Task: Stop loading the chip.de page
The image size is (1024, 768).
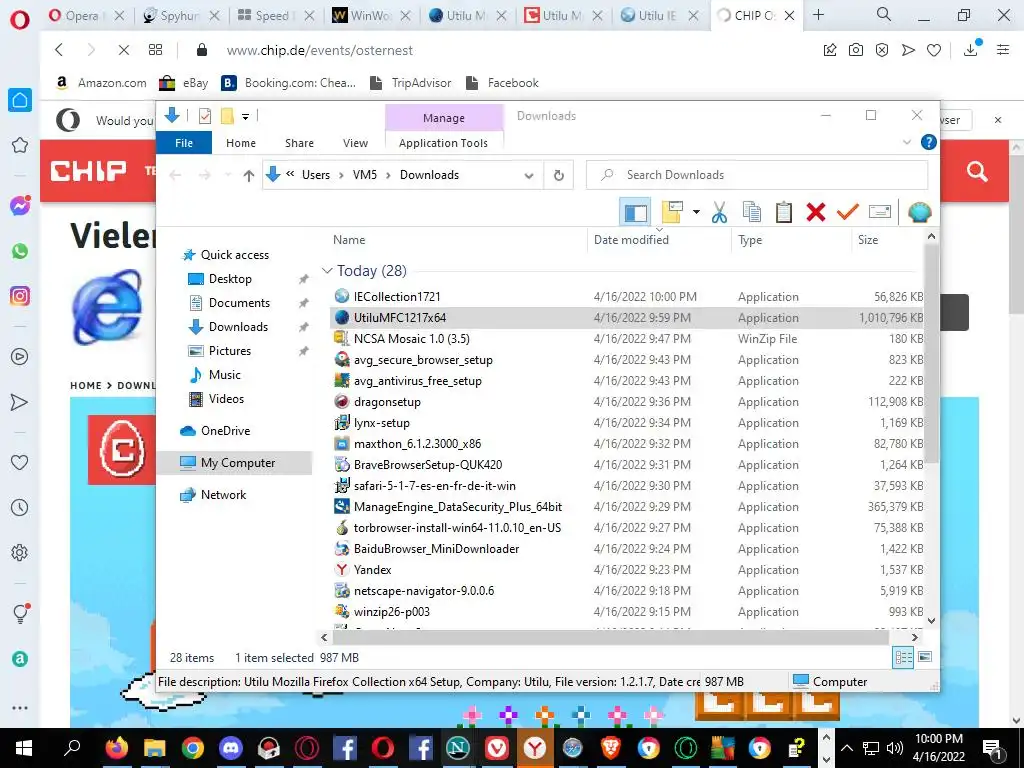Action: [x=123, y=50]
